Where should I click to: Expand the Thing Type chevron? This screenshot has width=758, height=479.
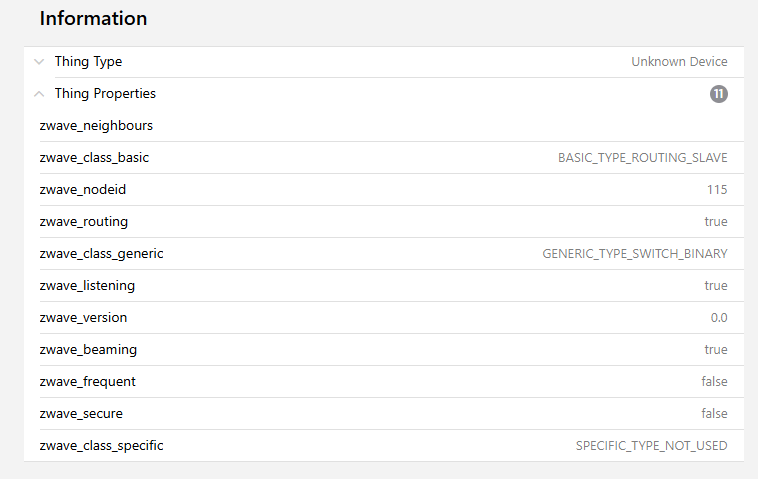coord(39,62)
